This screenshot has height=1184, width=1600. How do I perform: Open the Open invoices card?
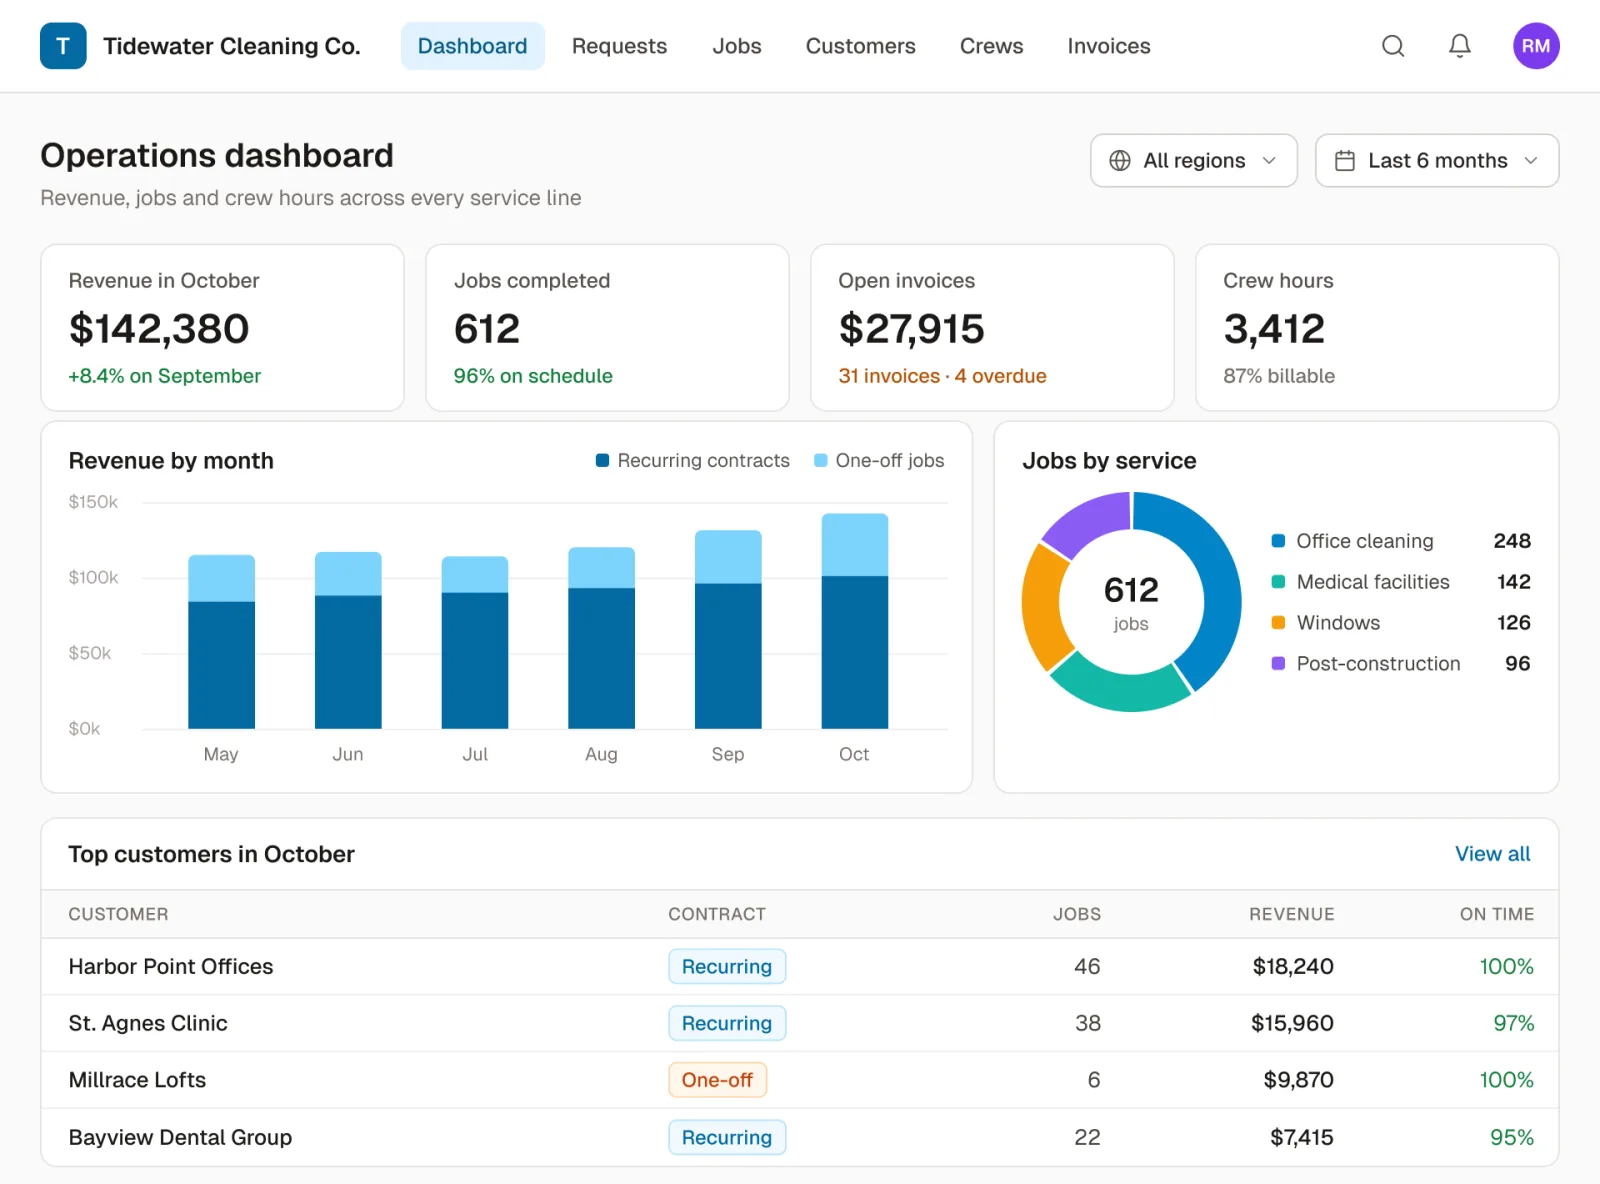(992, 328)
